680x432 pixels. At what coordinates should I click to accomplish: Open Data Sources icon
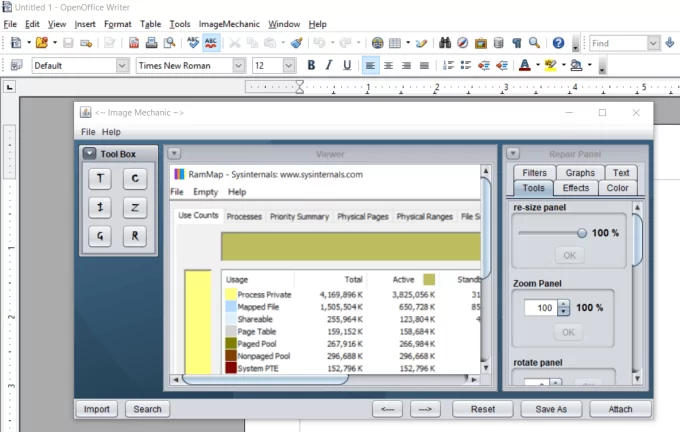[499, 43]
